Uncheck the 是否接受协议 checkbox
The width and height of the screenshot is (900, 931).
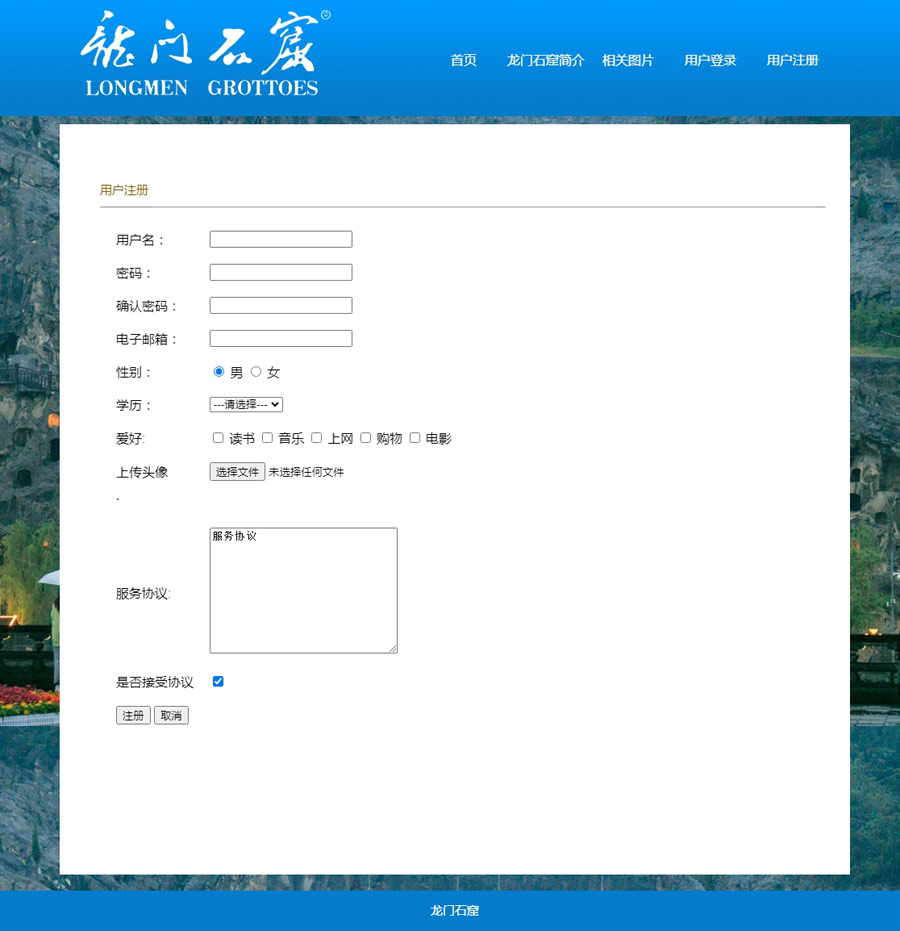pos(218,682)
